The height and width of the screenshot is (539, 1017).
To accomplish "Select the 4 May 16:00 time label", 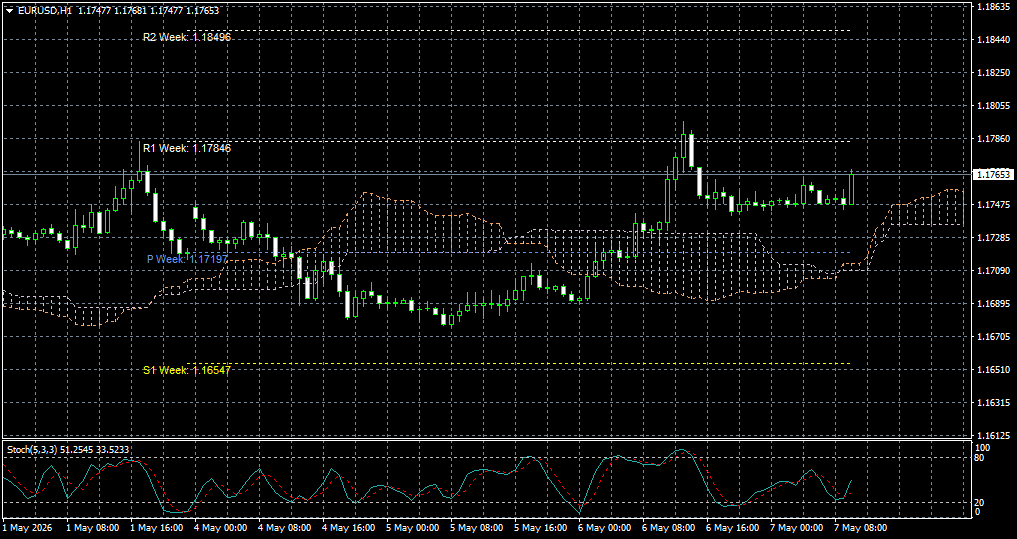I will pyautogui.click(x=349, y=528).
